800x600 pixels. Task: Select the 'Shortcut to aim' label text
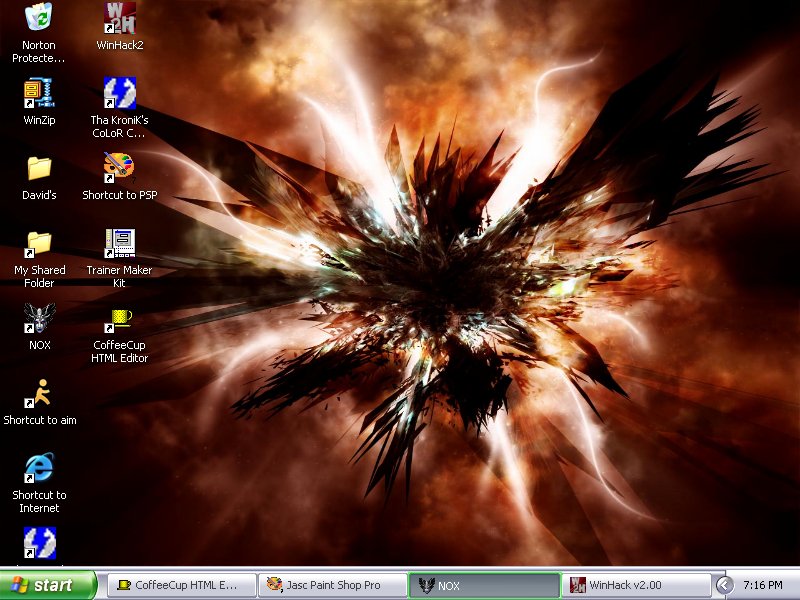40,420
